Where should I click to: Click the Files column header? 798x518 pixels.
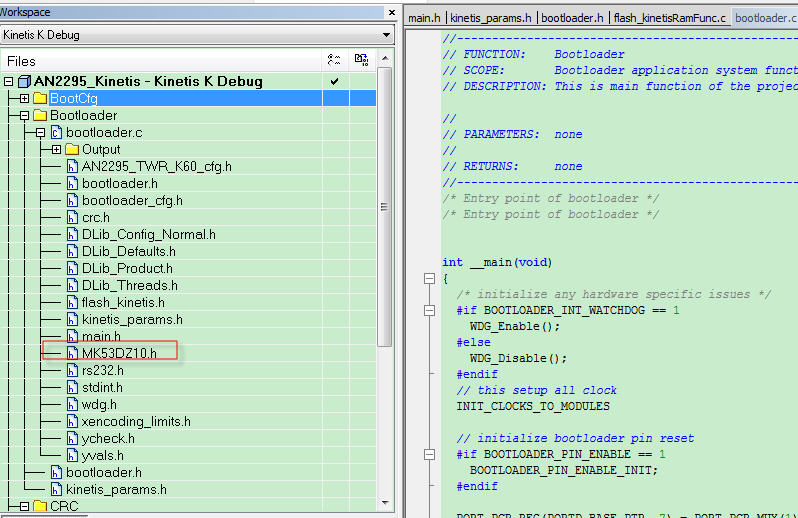click(x=162, y=61)
